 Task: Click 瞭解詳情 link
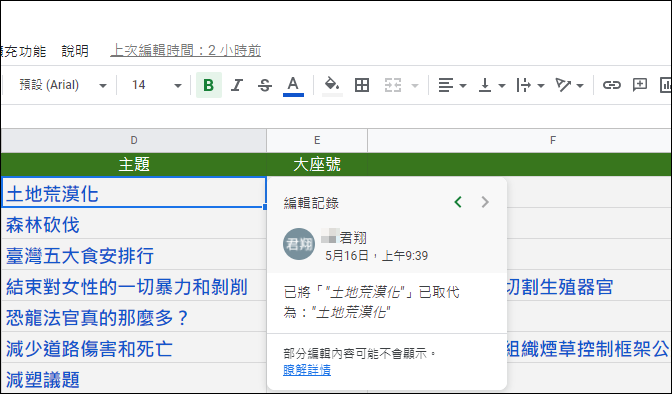point(307,370)
